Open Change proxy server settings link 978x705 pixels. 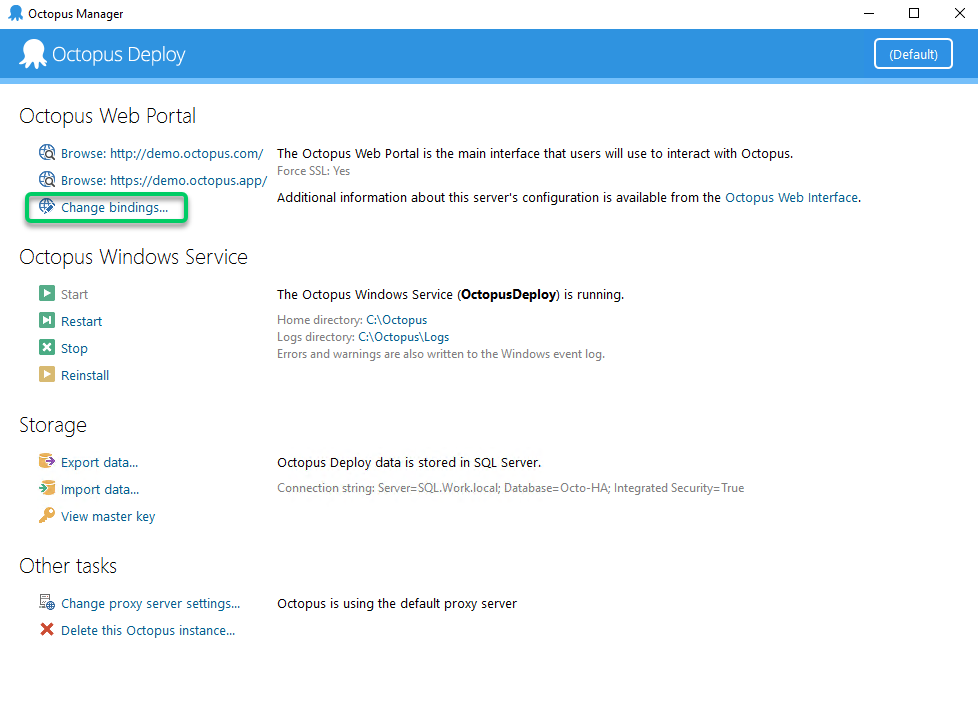tap(150, 603)
